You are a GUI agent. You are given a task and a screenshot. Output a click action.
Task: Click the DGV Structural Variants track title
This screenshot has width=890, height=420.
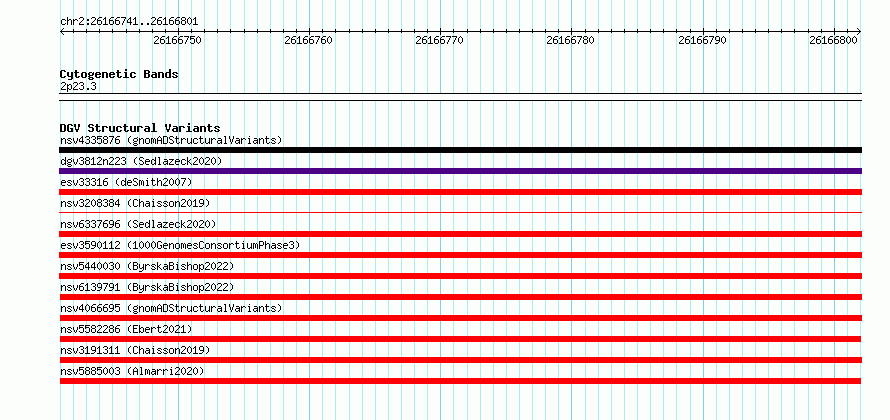(140, 128)
